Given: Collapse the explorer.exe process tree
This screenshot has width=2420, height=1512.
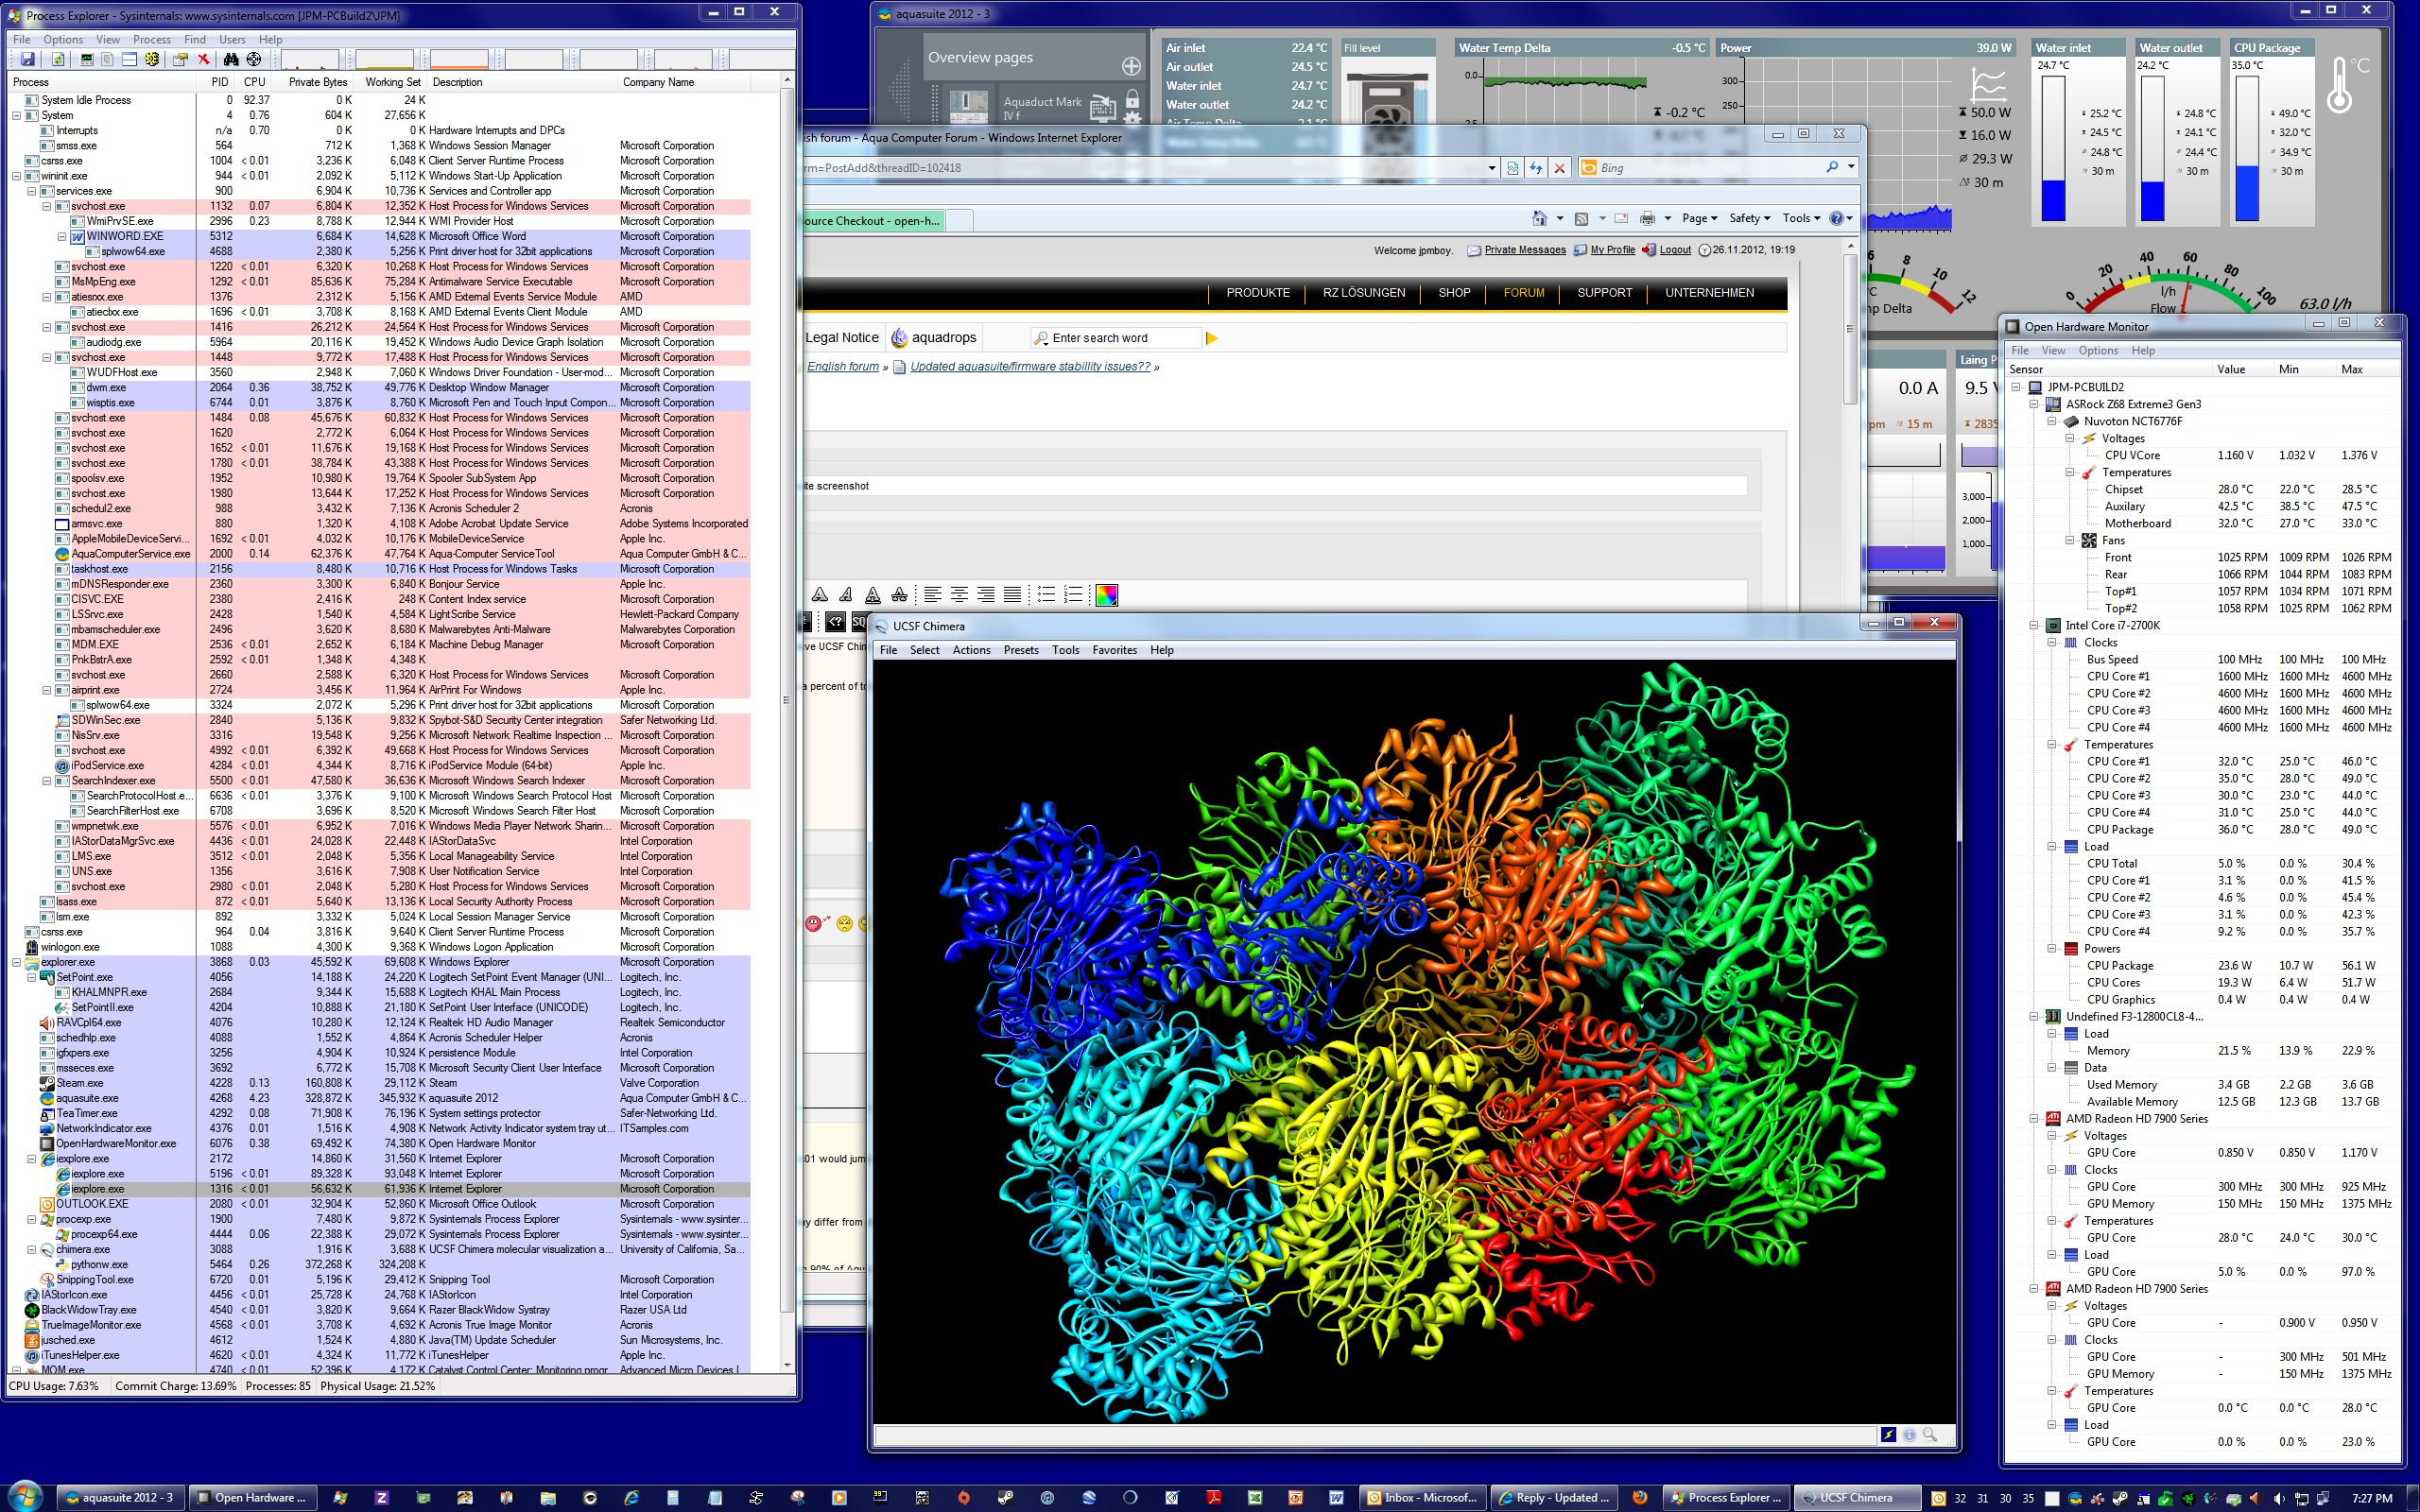Looking at the screenshot, I should [17, 963].
